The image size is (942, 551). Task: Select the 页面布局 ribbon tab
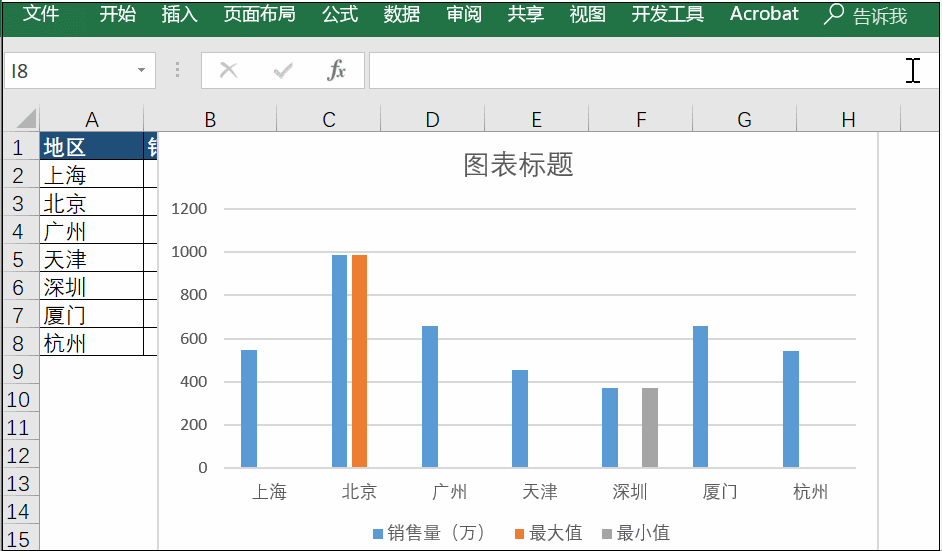(260, 14)
